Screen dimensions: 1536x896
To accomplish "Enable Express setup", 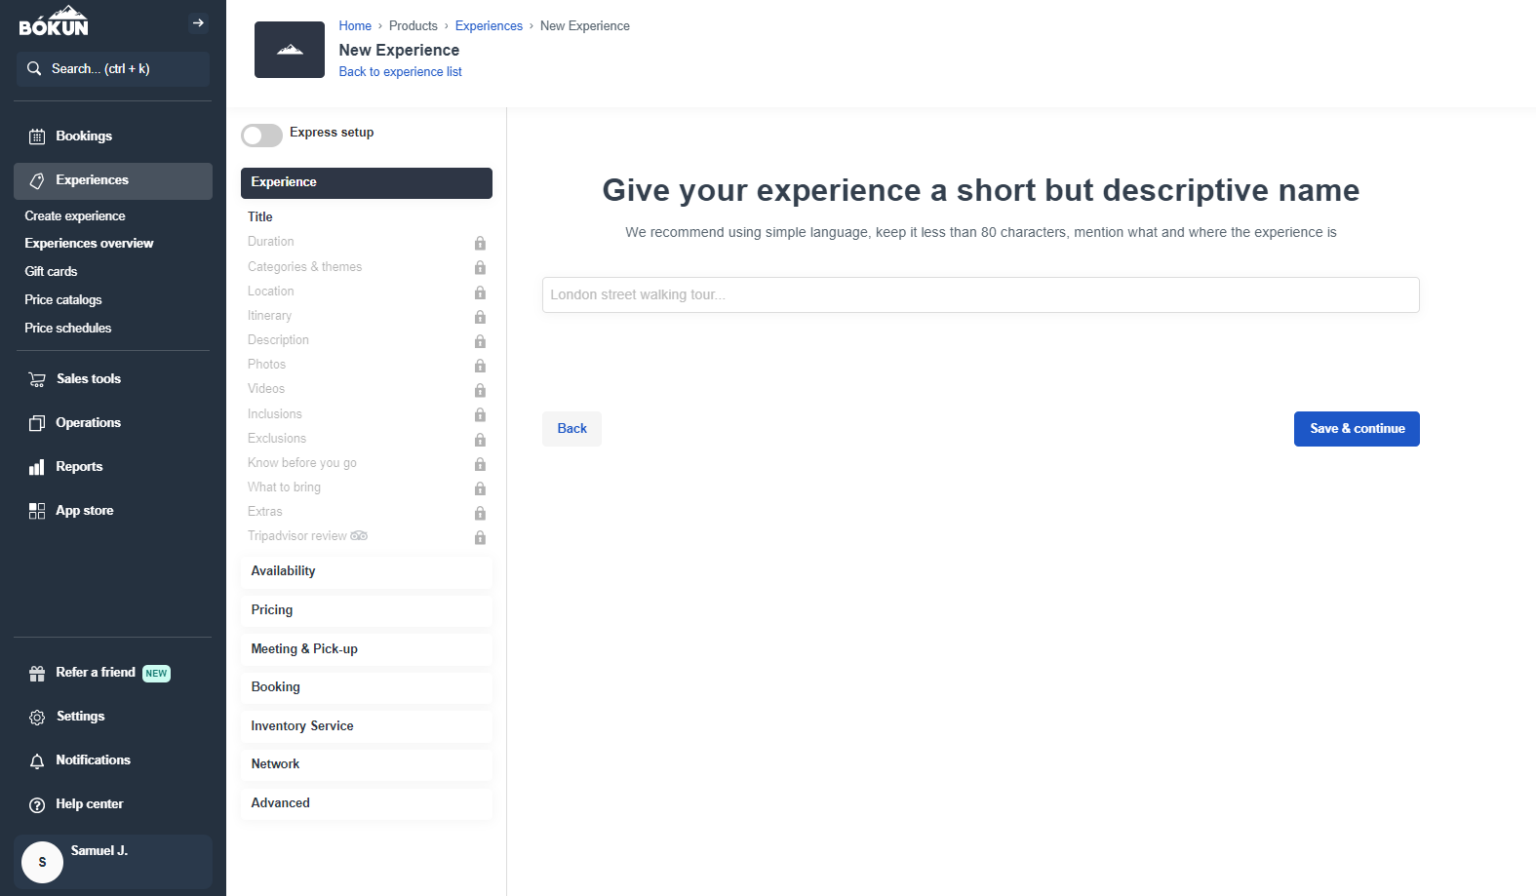I will (261, 135).
